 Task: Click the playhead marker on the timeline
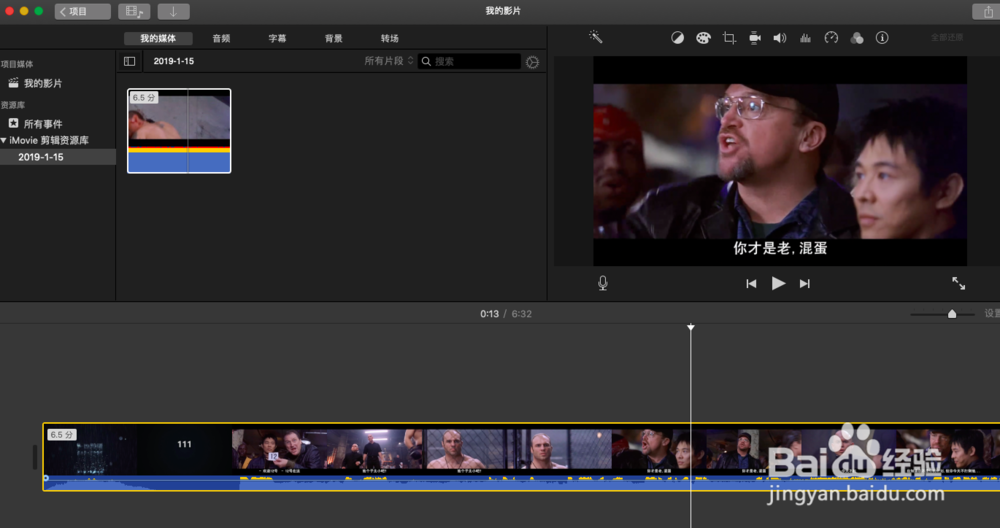[x=691, y=327]
